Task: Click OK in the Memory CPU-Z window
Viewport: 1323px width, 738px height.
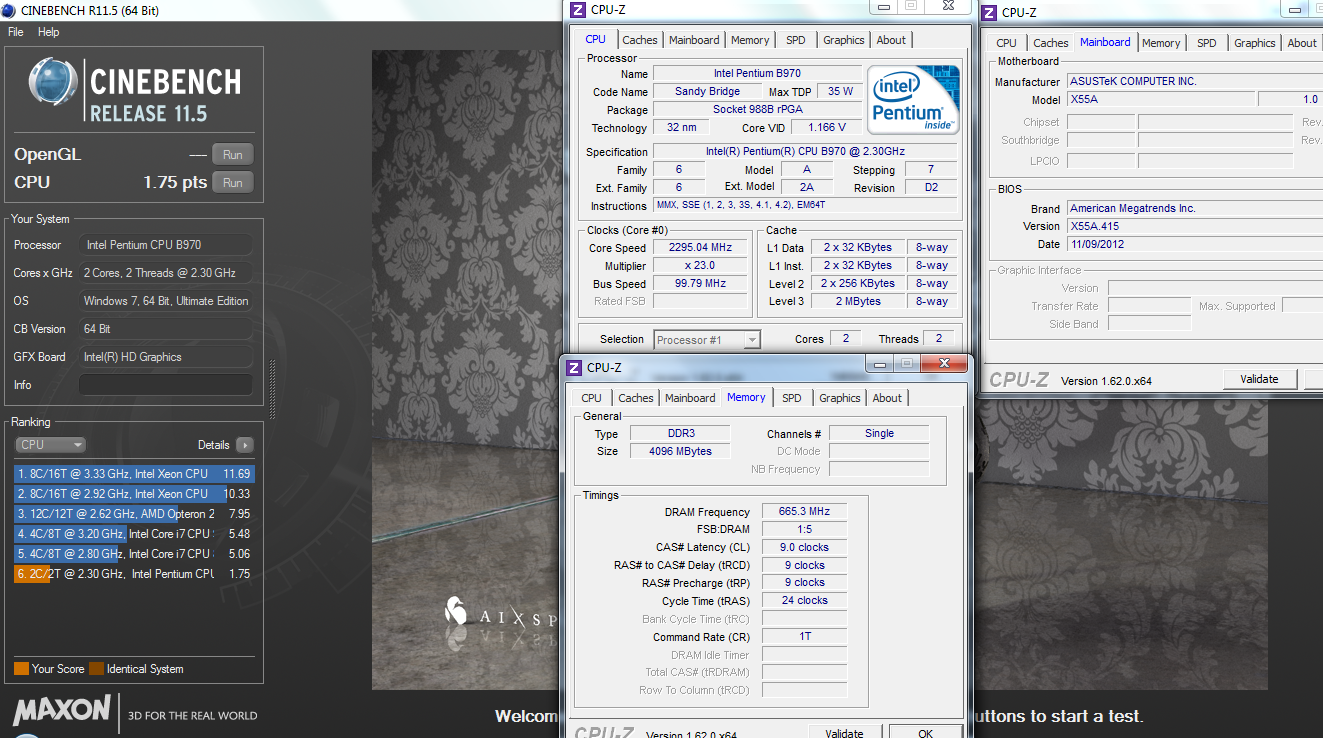Action: [926, 733]
